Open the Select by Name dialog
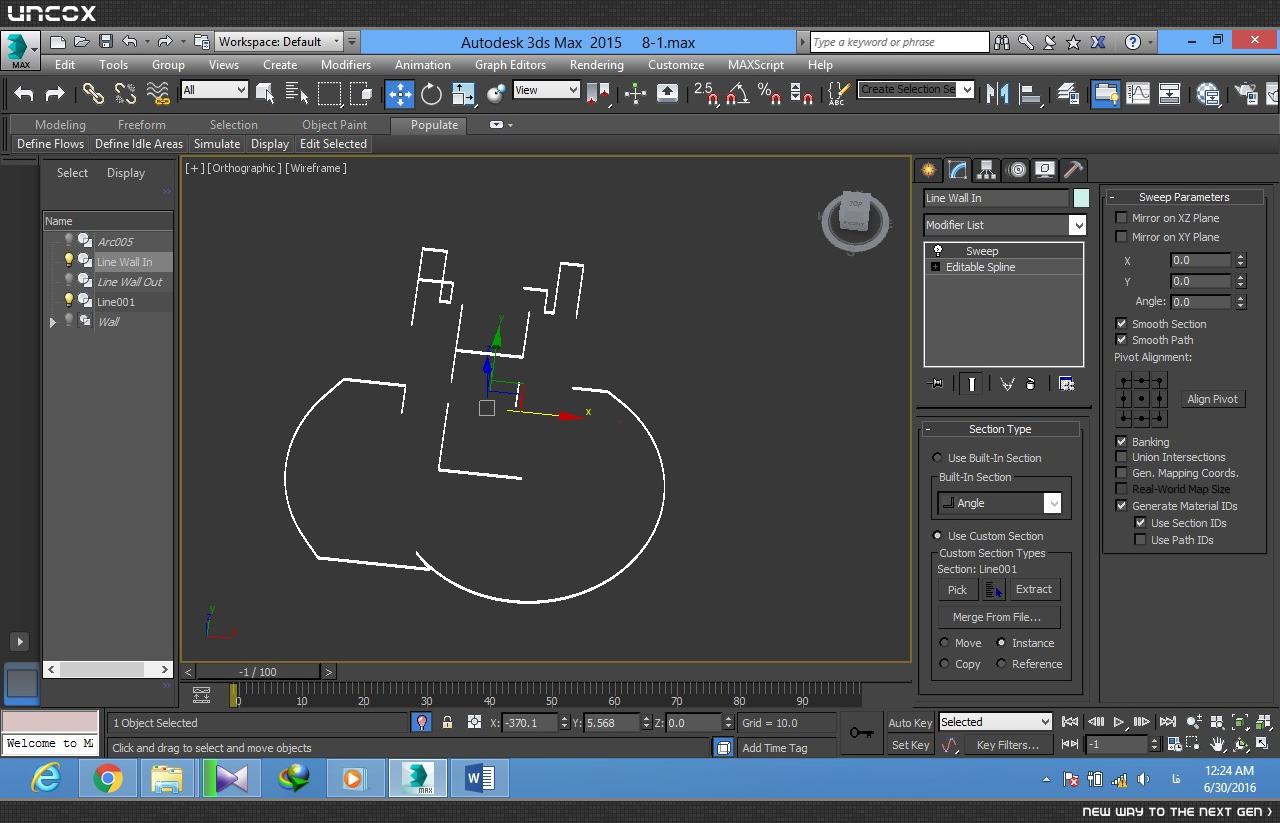This screenshot has height=823, width=1280. pos(297,93)
